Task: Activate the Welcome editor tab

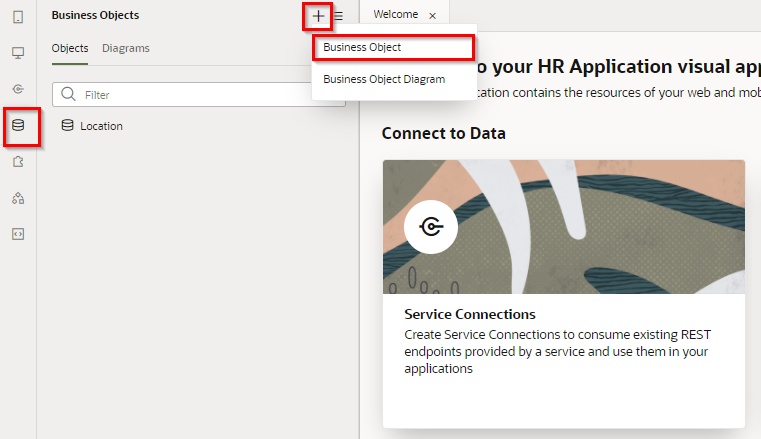Action: tap(395, 15)
